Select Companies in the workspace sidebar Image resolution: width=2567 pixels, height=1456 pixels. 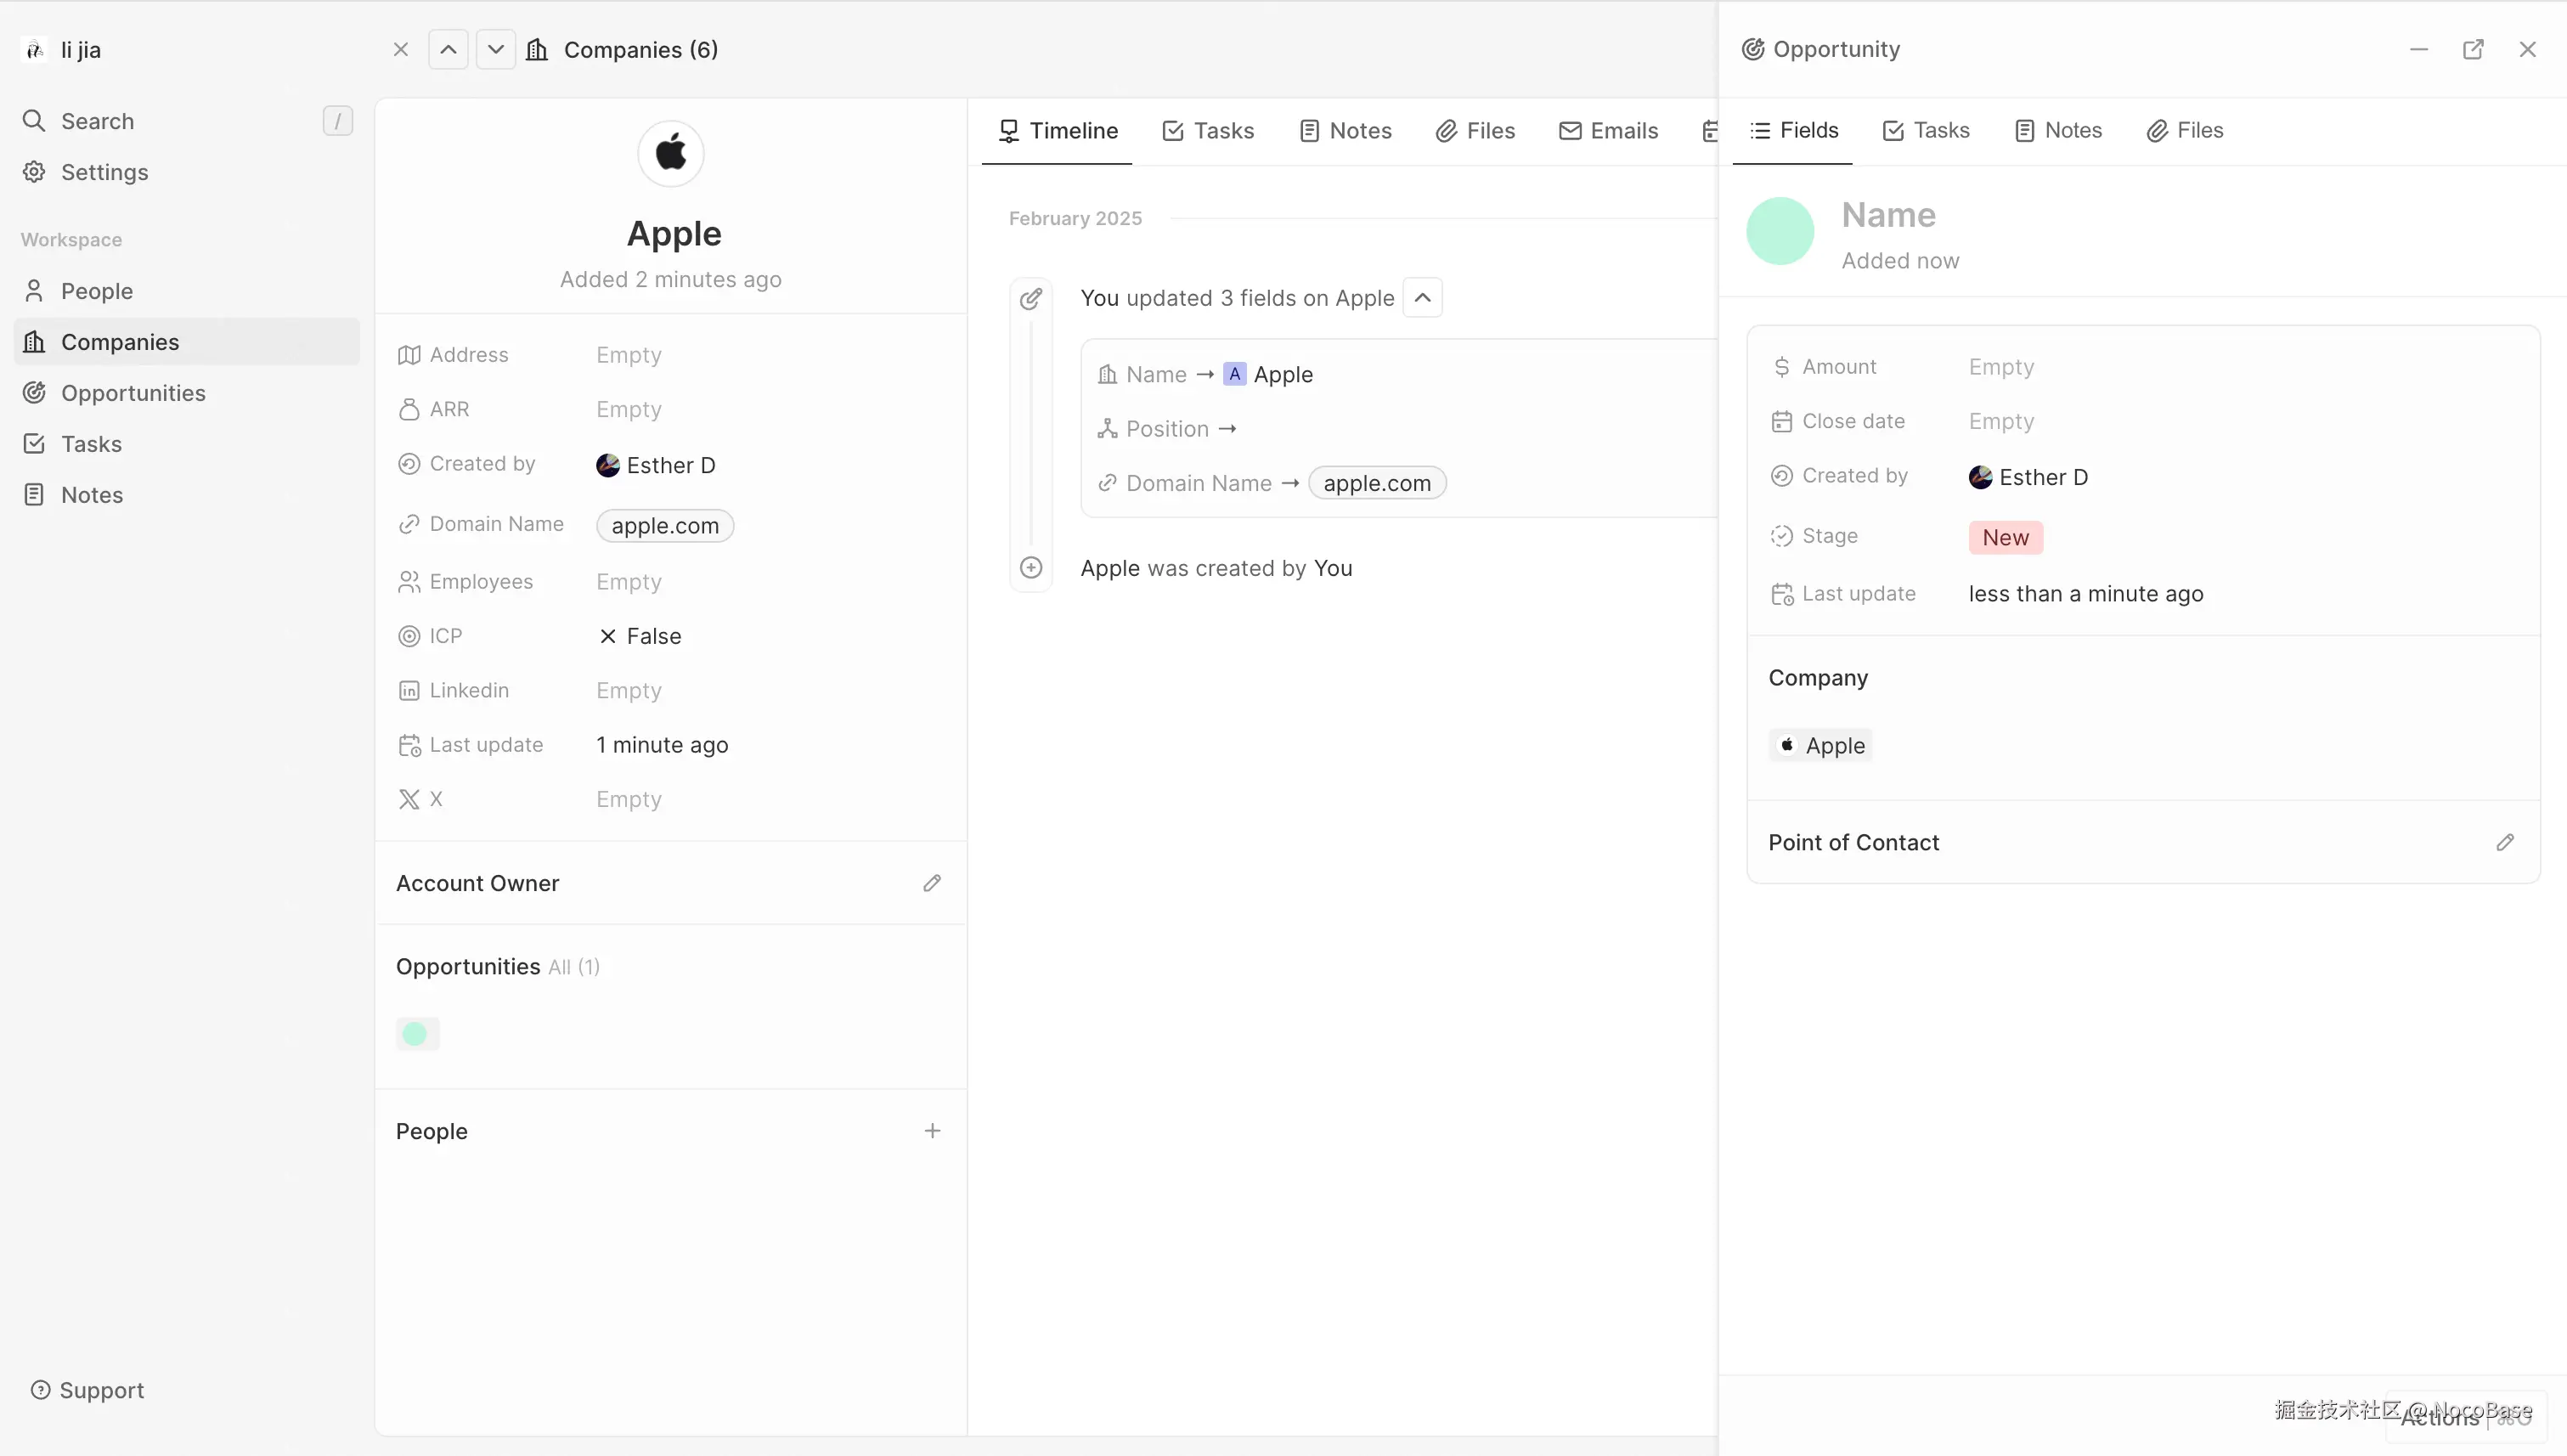186,342
